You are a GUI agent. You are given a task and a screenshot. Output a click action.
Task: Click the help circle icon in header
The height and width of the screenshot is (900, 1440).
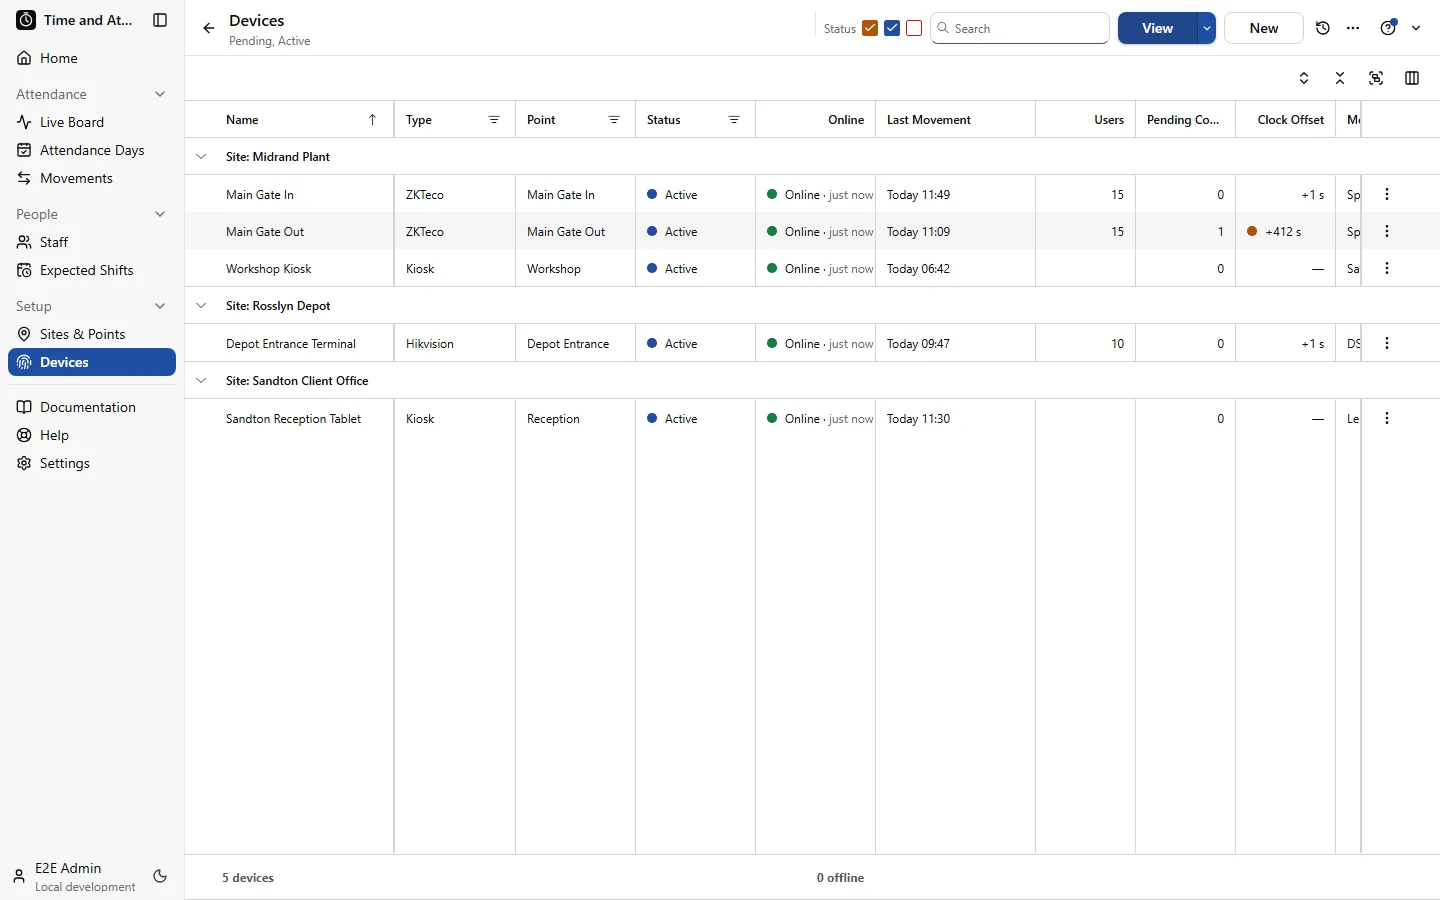pos(1388,28)
